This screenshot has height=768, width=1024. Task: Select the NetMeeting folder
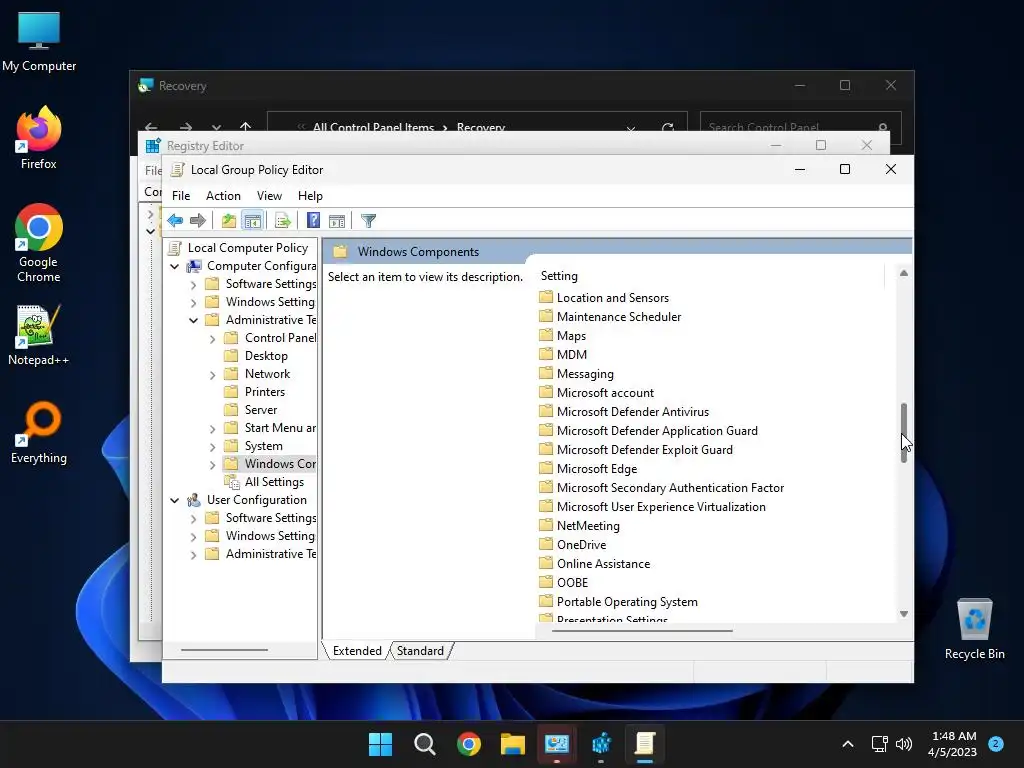[x=588, y=526]
